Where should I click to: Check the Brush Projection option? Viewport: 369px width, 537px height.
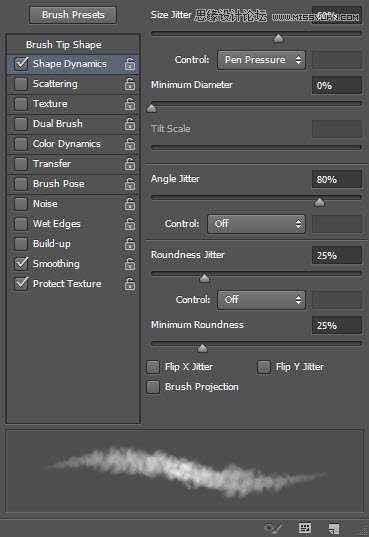(153, 387)
